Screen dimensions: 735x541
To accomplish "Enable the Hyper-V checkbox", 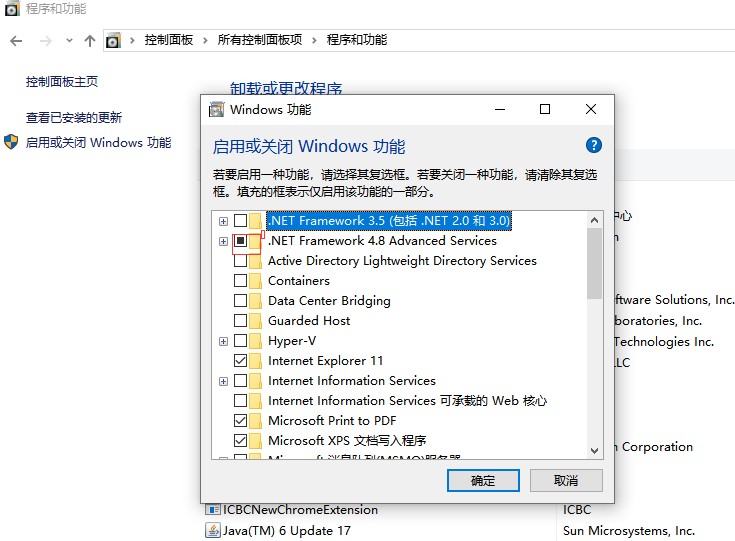I will tap(240, 340).
